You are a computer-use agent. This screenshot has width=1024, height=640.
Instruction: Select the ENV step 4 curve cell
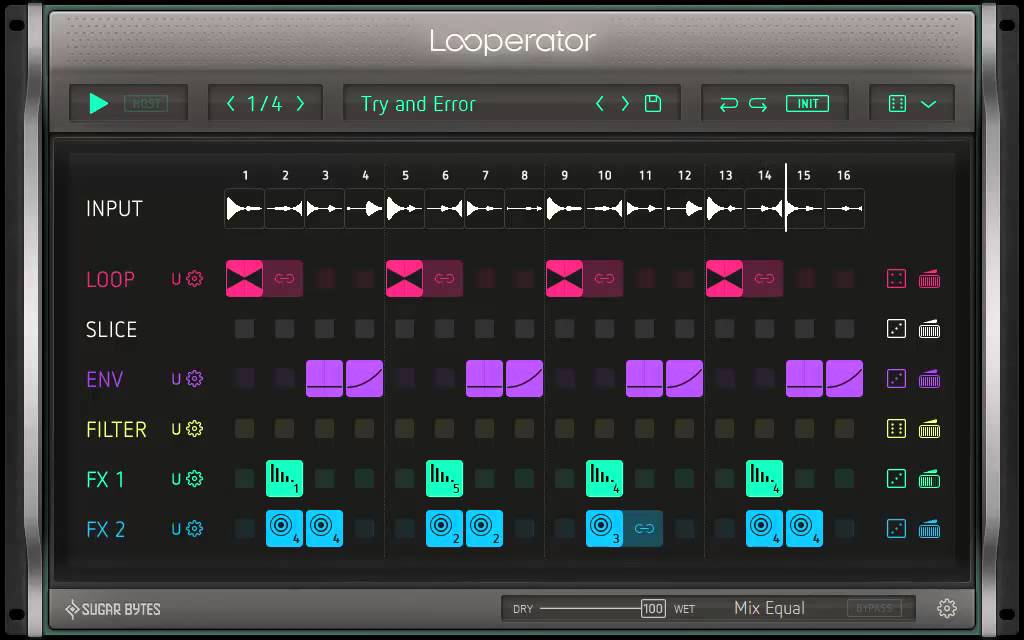[364, 379]
